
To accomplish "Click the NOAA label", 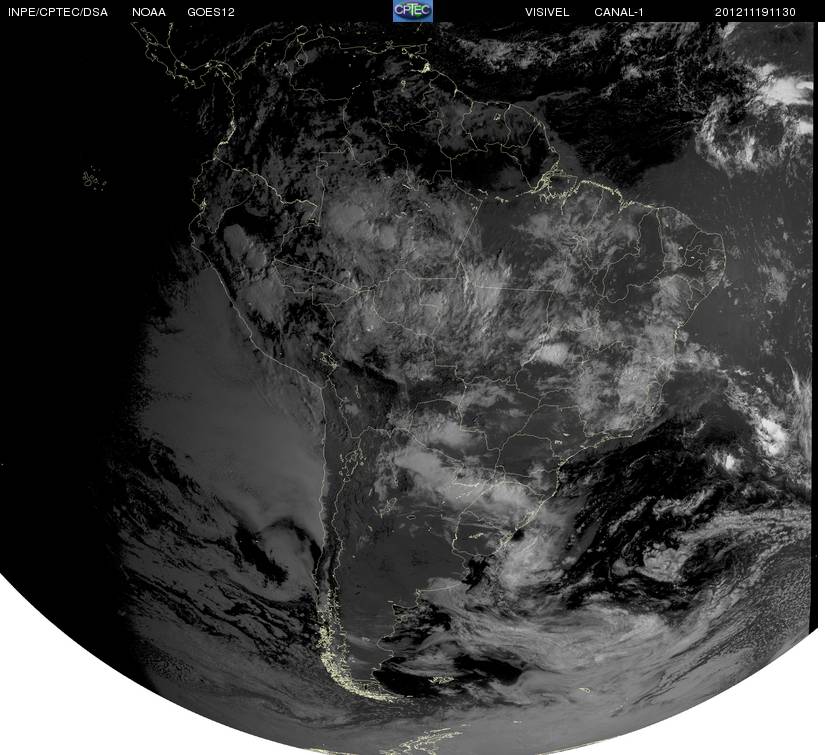I will tap(149, 12).
